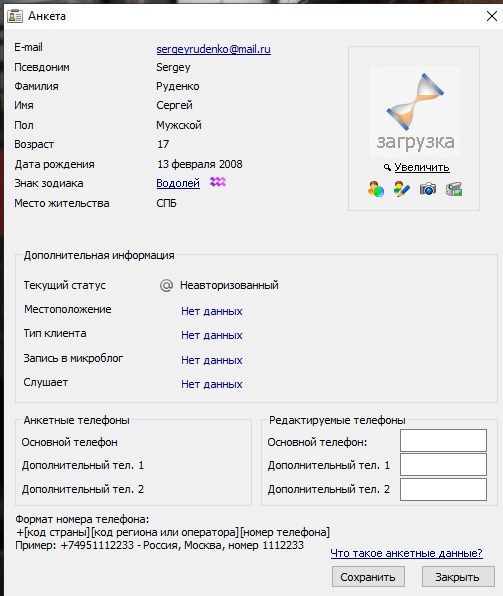Open the sergeyrudenko@mail.ru email link
503x596 pixels.
pos(214,49)
